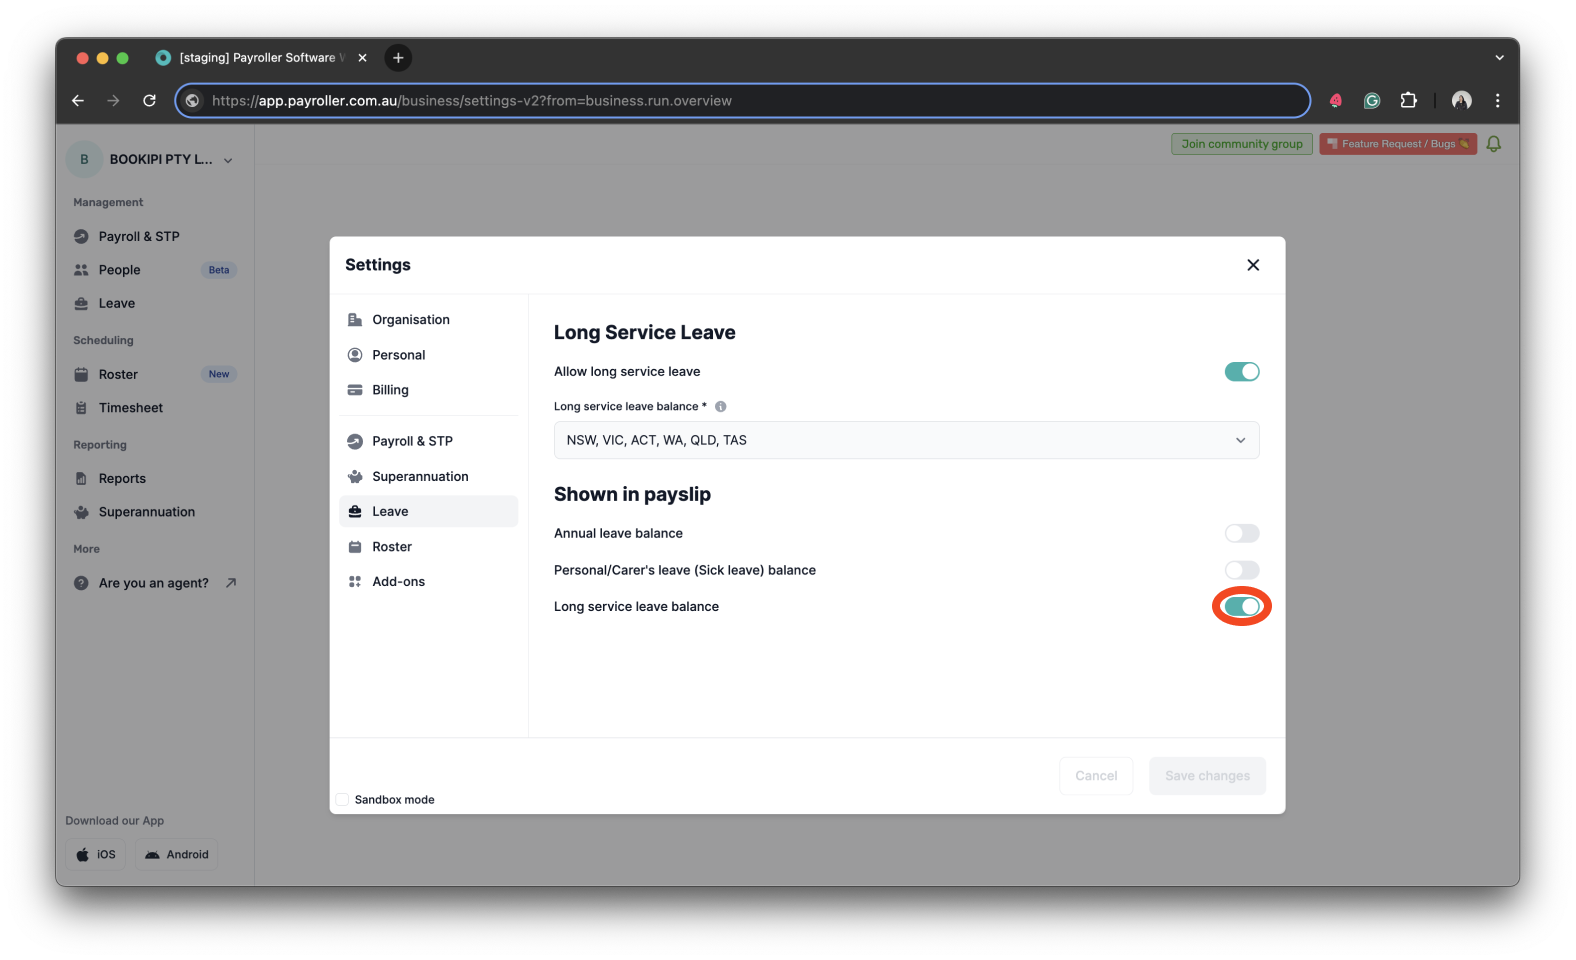This screenshot has width=1576, height=960.
Task: Open the Add-ons settings section
Action: 429,582
